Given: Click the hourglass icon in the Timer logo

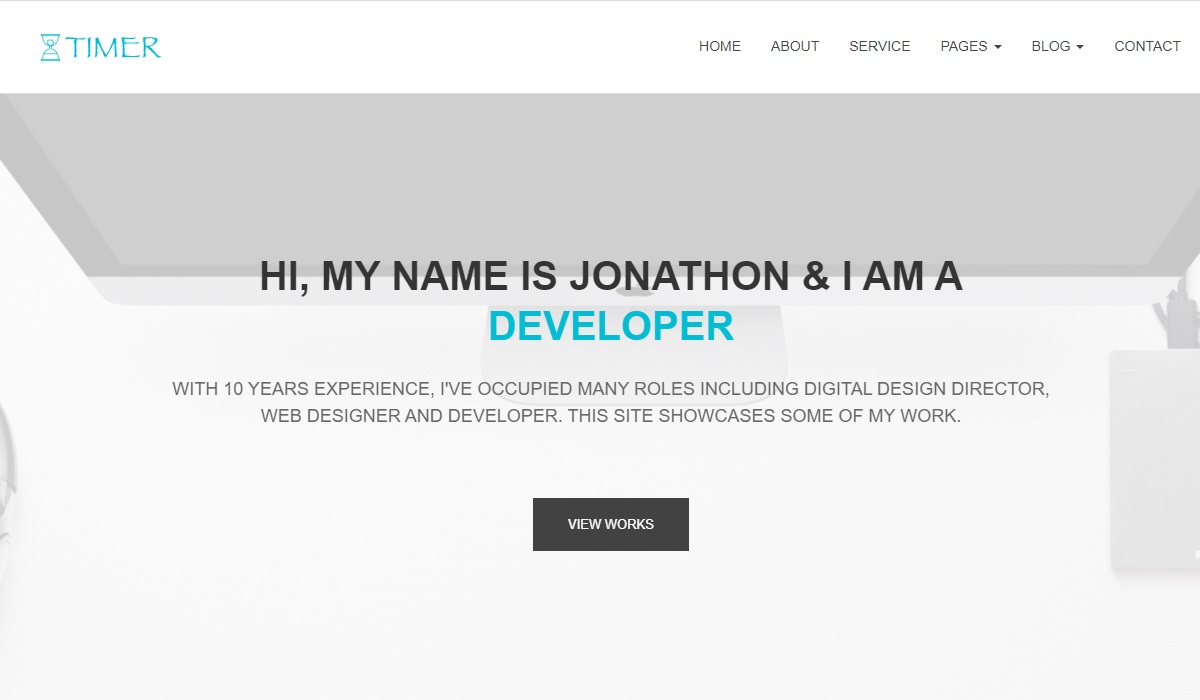Looking at the screenshot, I should click(x=50, y=47).
